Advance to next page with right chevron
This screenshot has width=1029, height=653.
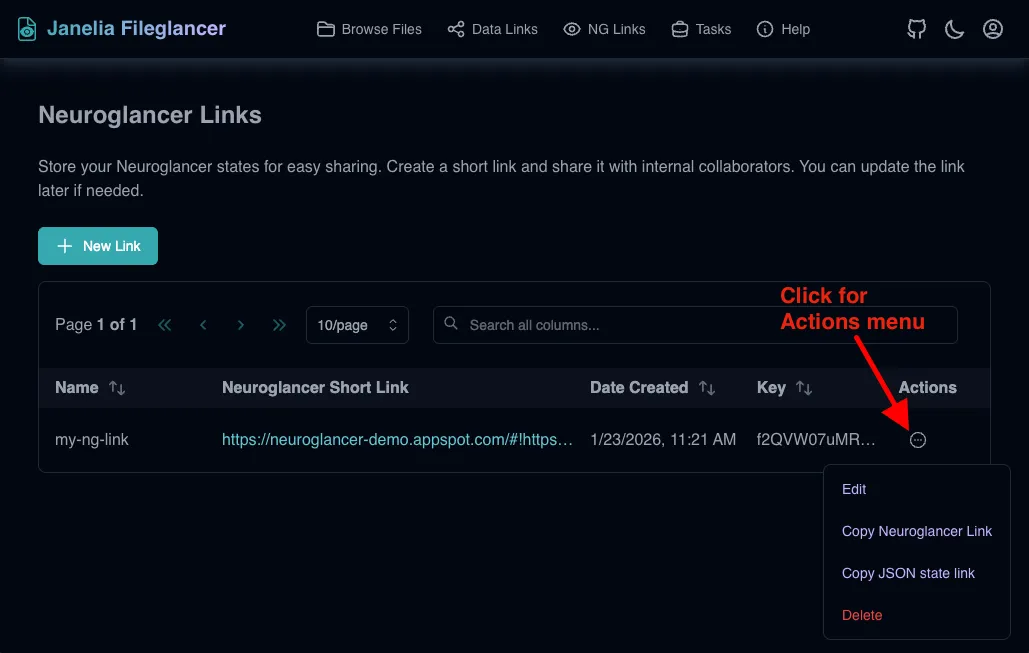(x=241, y=324)
